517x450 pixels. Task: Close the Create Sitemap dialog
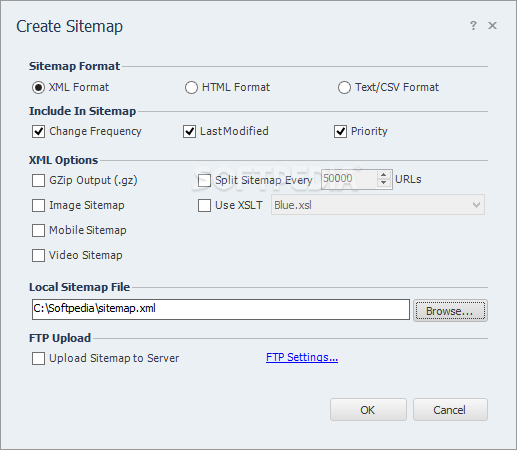point(492,26)
